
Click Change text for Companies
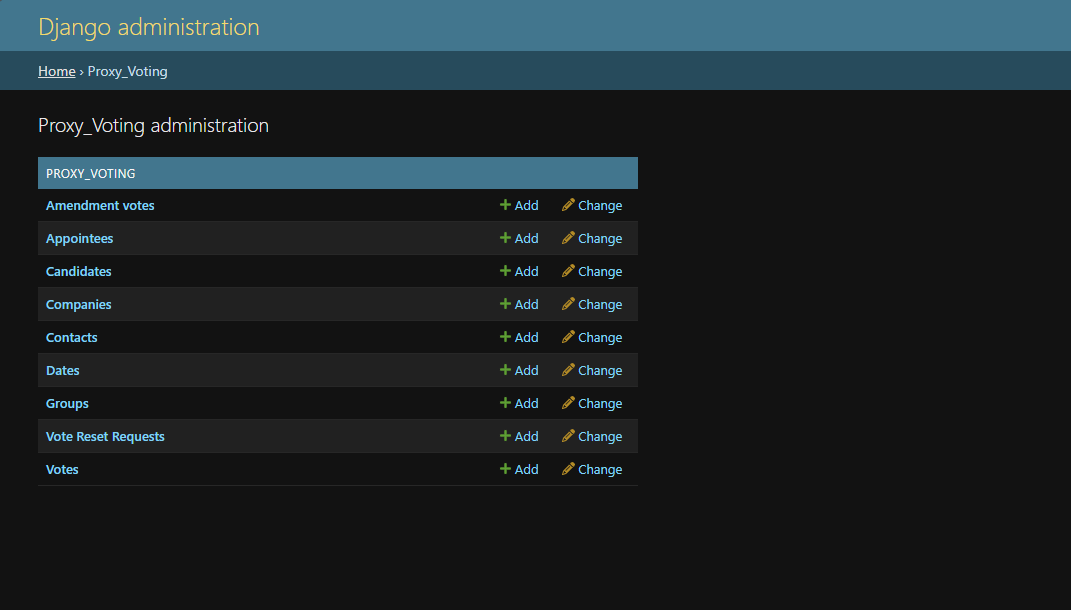coord(600,305)
